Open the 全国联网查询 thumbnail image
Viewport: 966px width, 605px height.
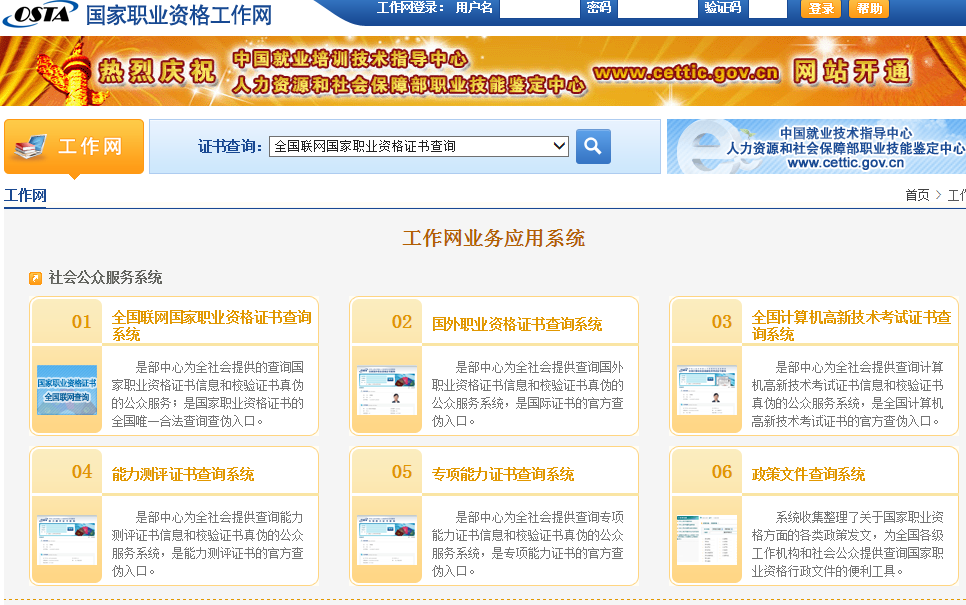pos(67,390)
